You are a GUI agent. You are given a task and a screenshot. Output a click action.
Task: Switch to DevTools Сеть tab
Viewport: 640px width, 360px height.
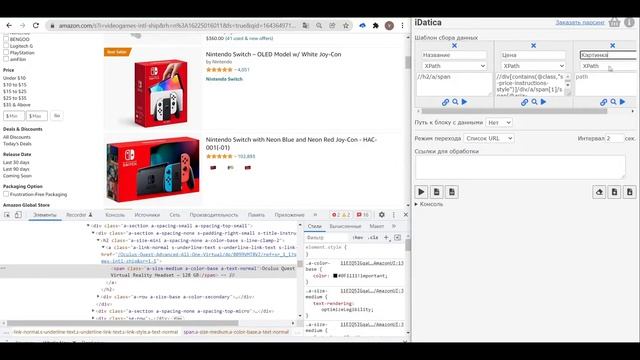click(x=175, y=215)
